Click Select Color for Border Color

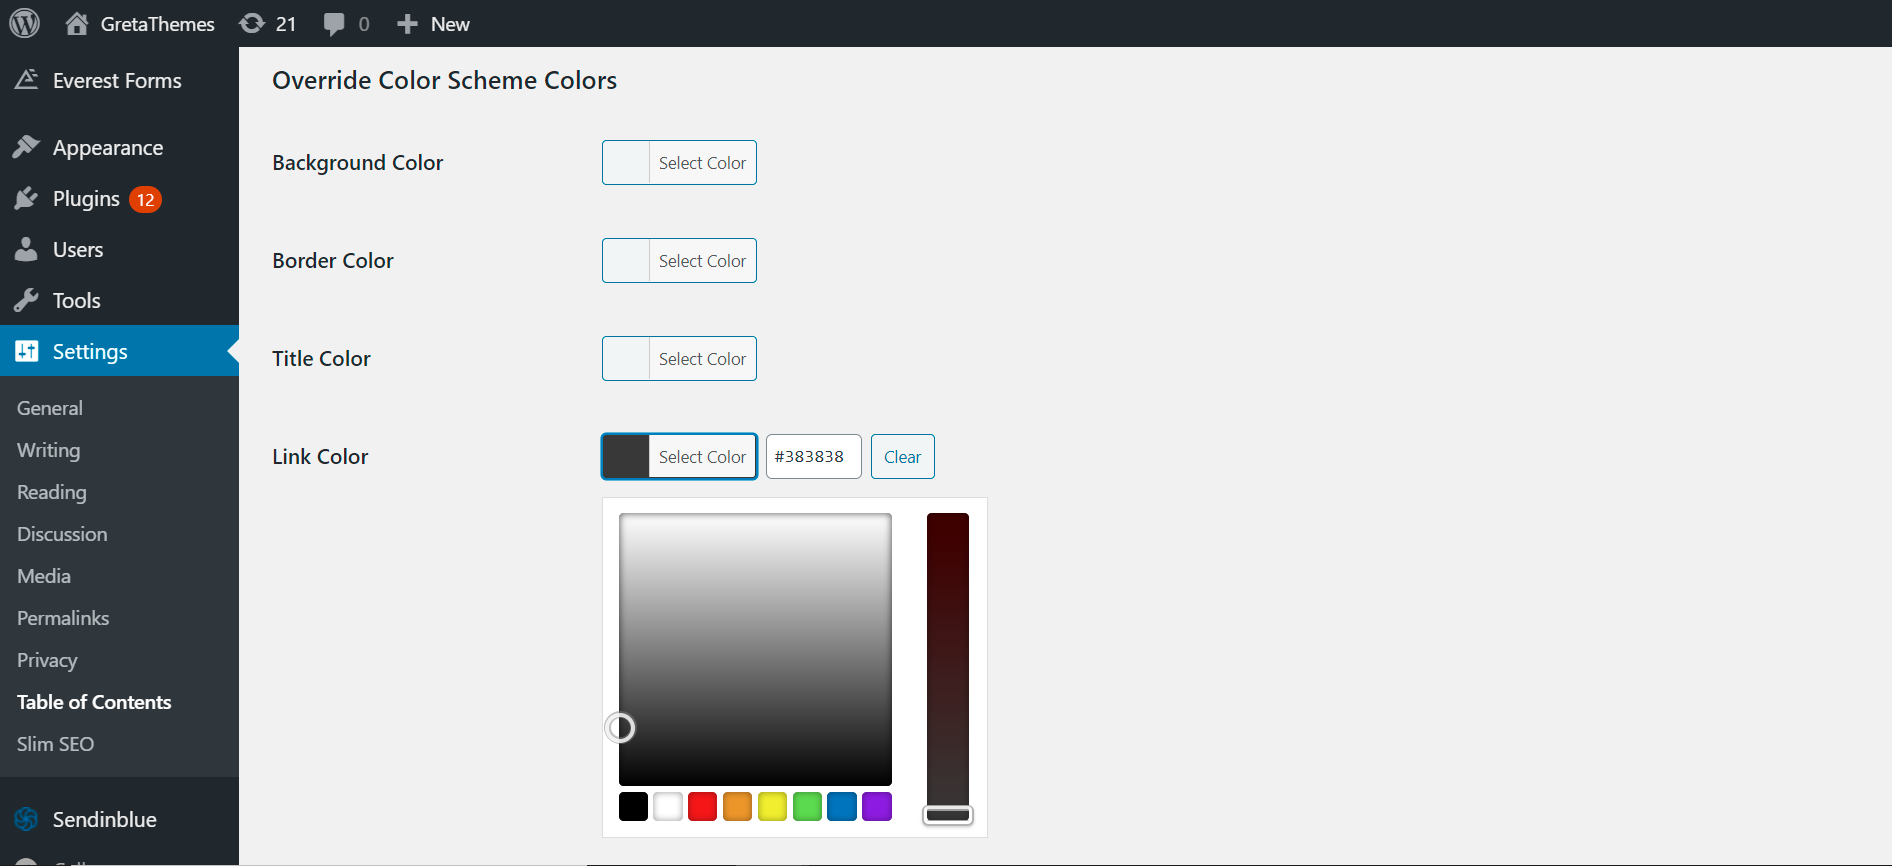point(679,261)
